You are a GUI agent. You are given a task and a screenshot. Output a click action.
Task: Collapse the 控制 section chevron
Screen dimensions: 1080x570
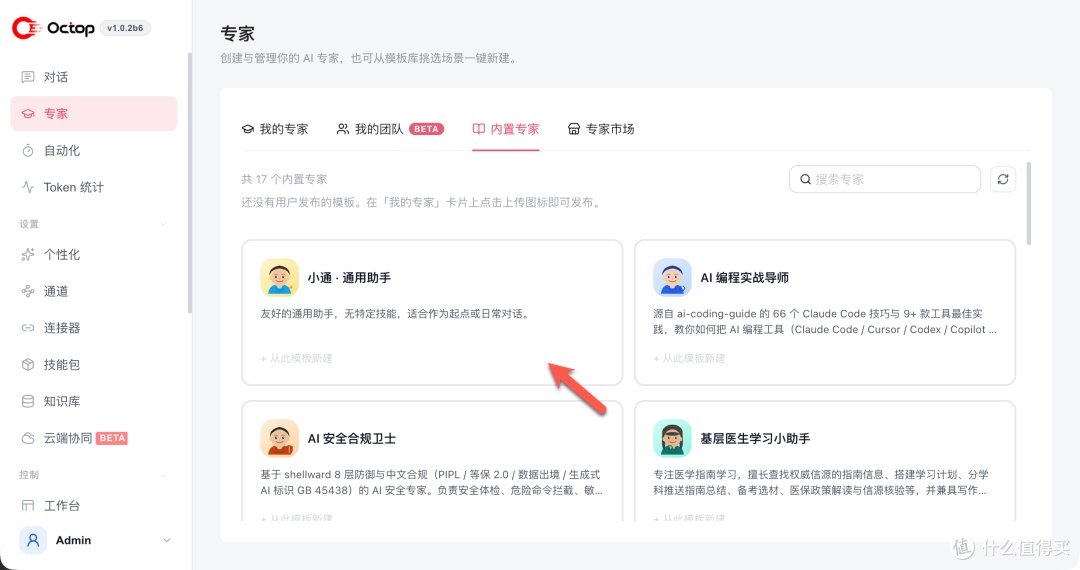click(x=164, y=475)
